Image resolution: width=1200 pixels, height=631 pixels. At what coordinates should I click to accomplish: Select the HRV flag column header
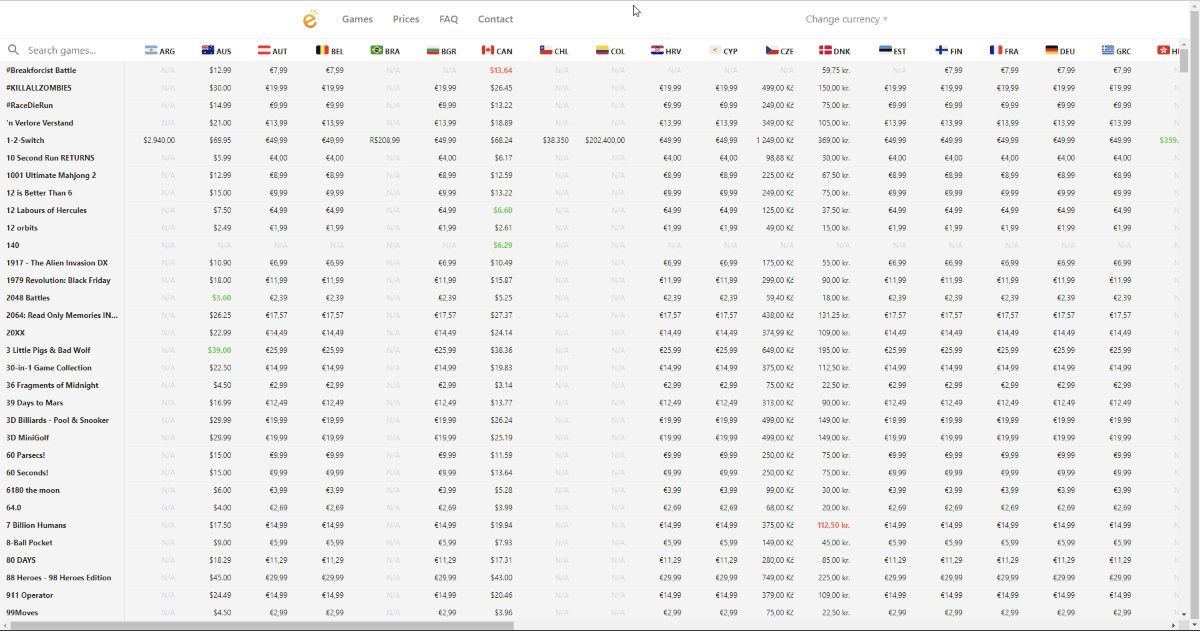click(666, 51)
